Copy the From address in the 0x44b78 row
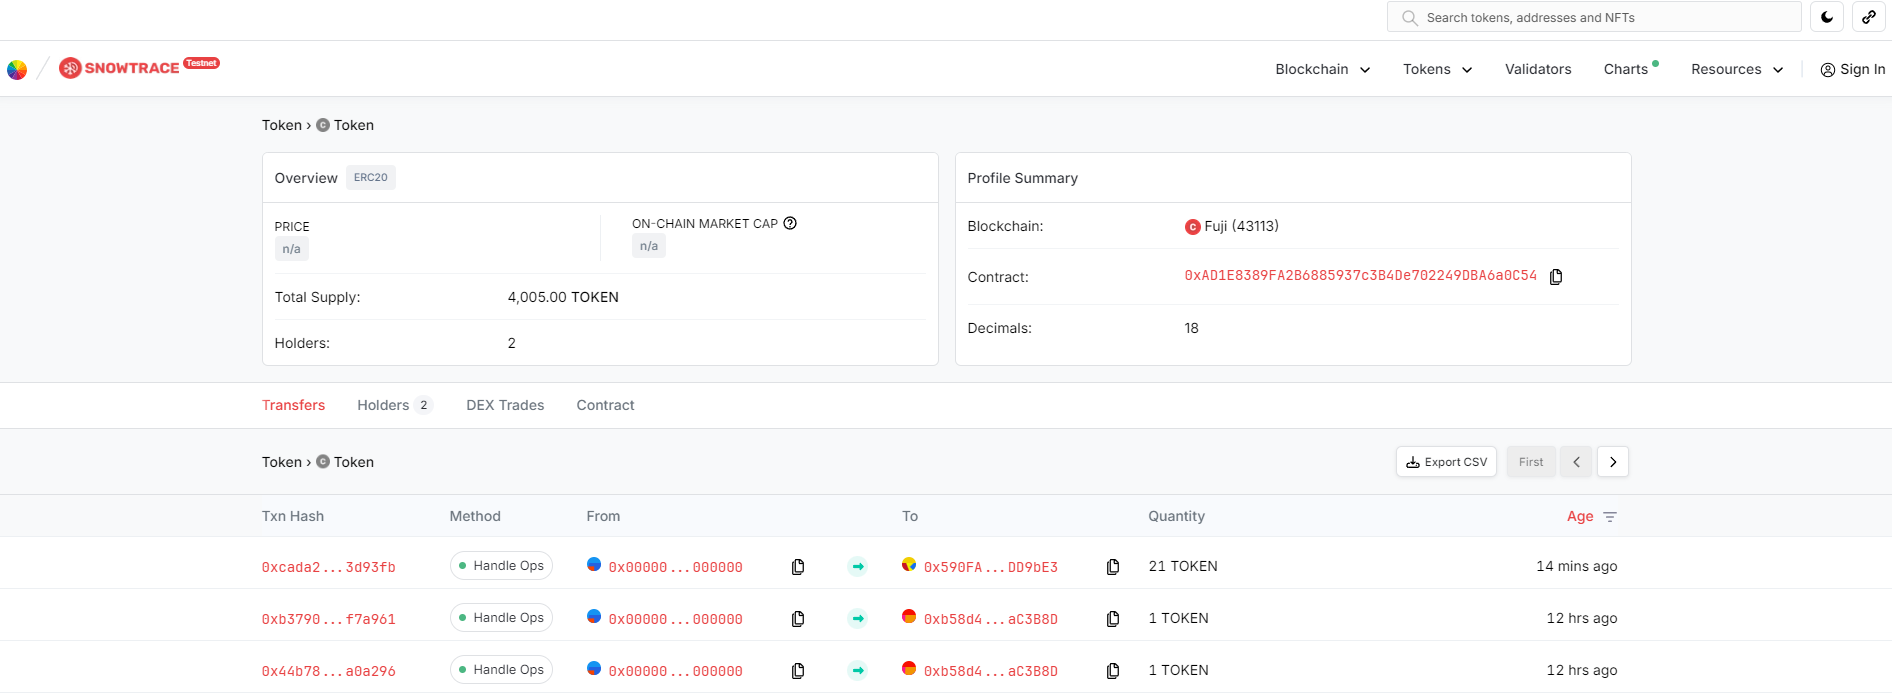1892x700 pixels. point(798,671)
